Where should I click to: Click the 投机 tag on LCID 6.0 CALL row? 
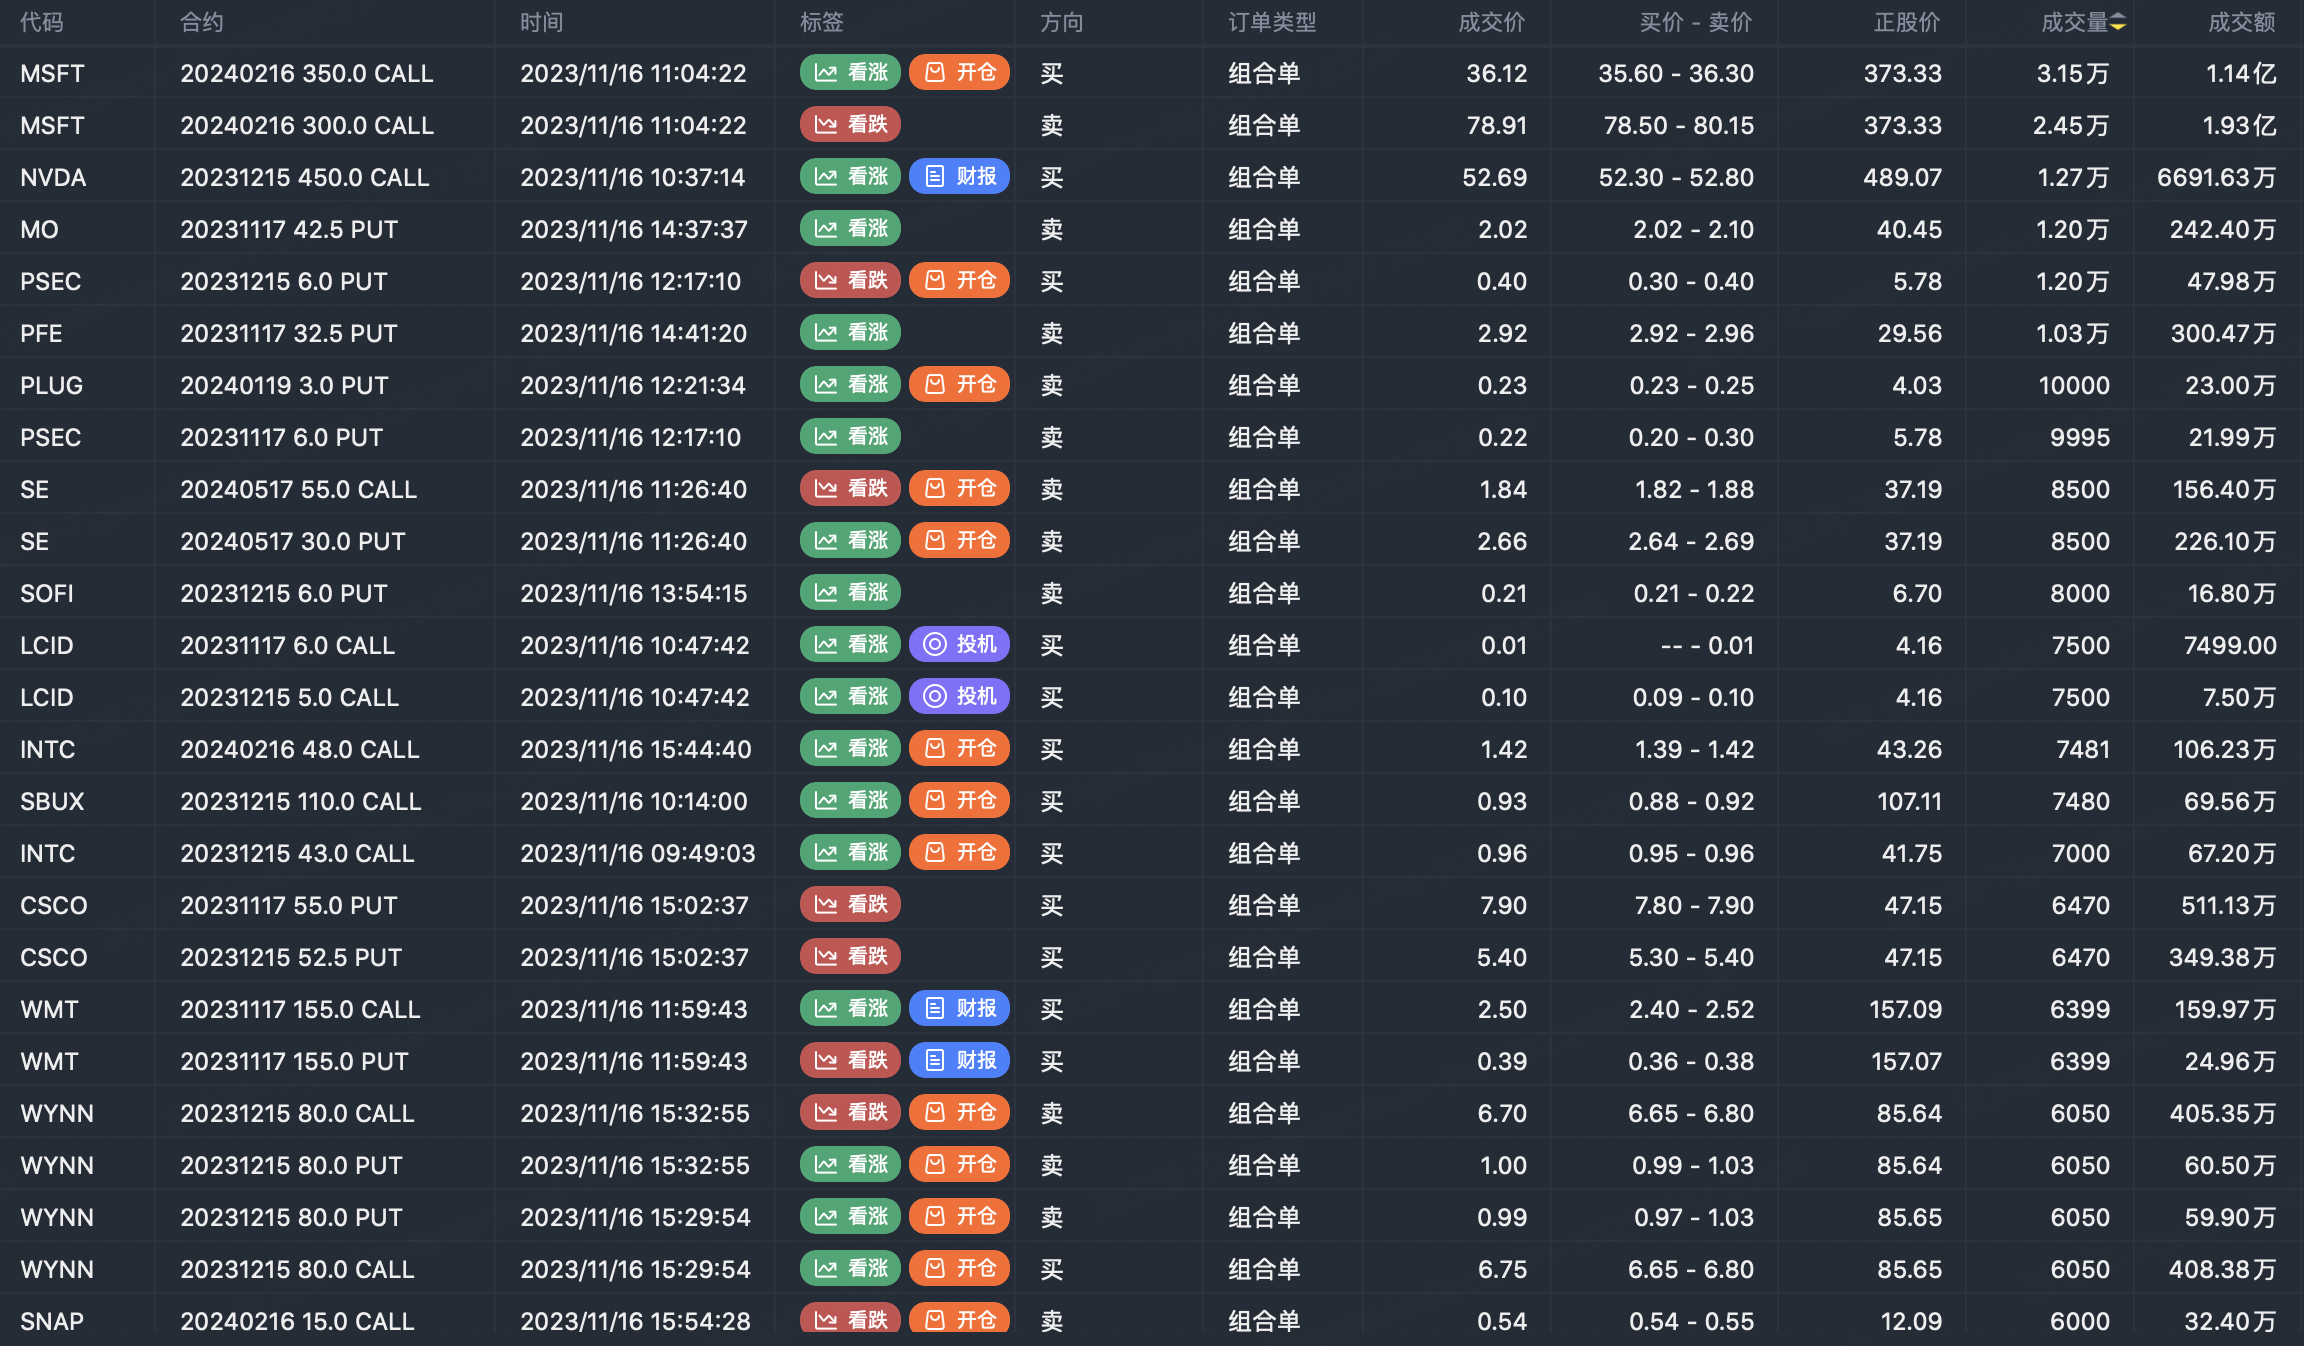pos(959,645)
